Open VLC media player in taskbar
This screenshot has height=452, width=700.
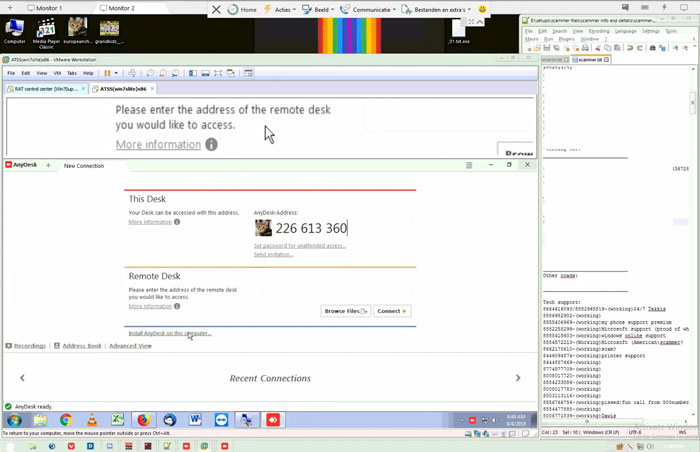tap(92, 420)
